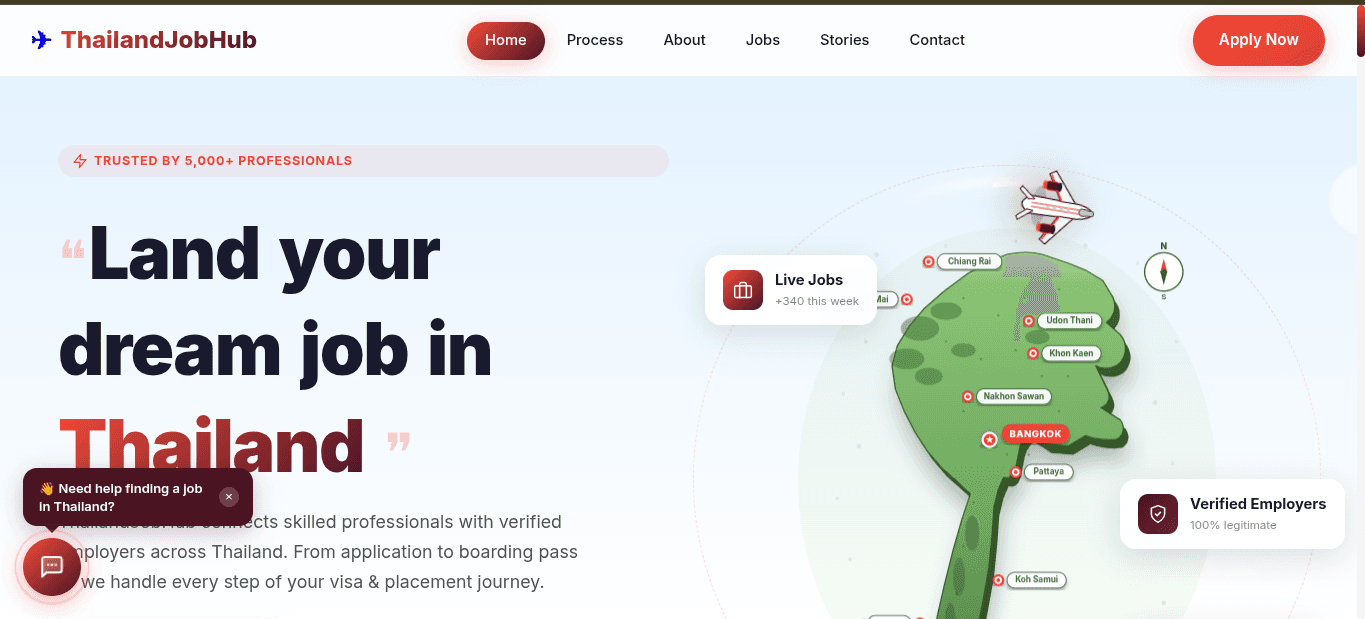Go to the About nav item

tap(685, 40)
